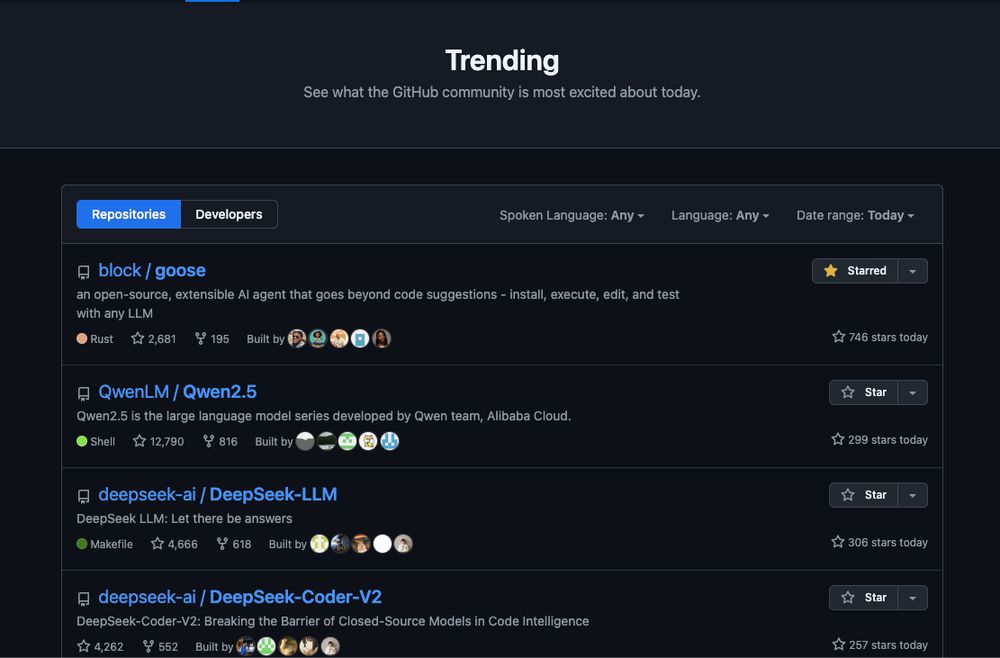Click the first contributor avatar for Qwen2.5
The width and height of the screenshot is (1000, 658).
click(305, 441)
